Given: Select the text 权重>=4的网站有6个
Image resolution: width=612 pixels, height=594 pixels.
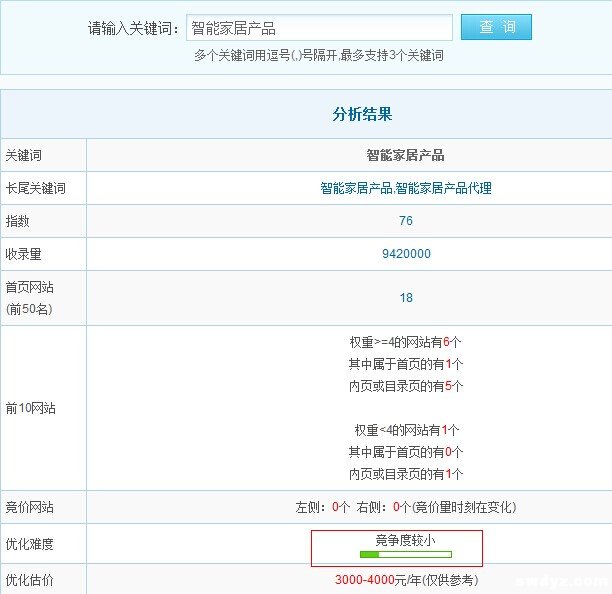Looking at the screenshot, I should tap(406, 342).
